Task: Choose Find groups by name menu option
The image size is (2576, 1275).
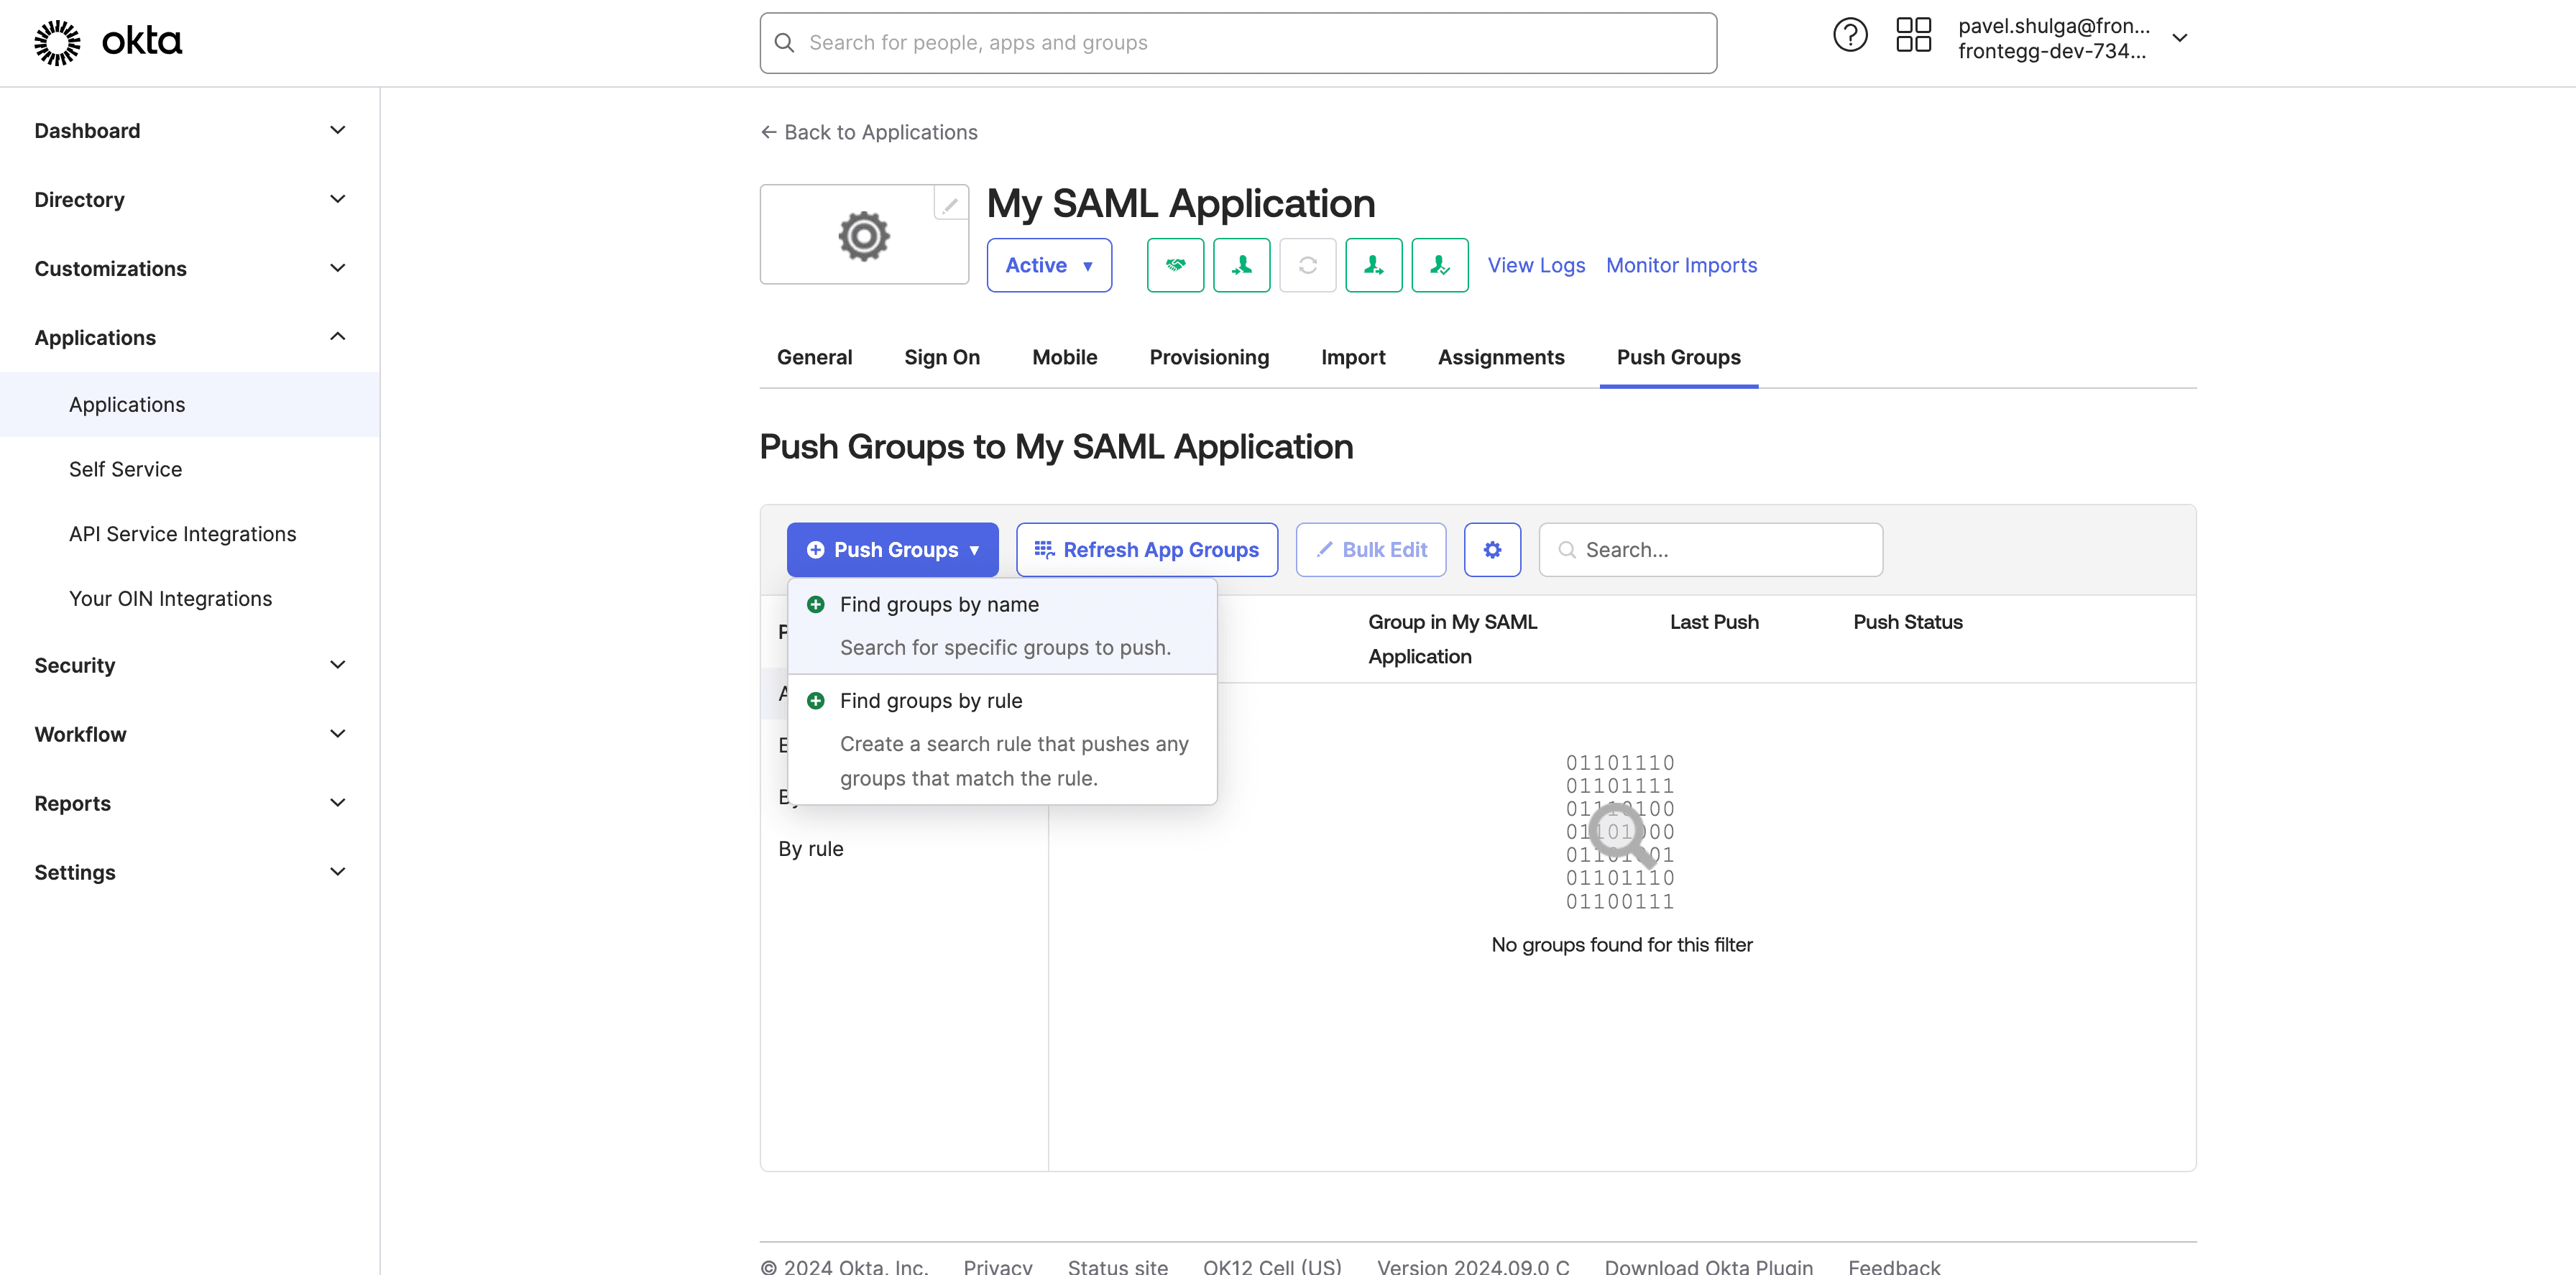Action: [1003, 626]
